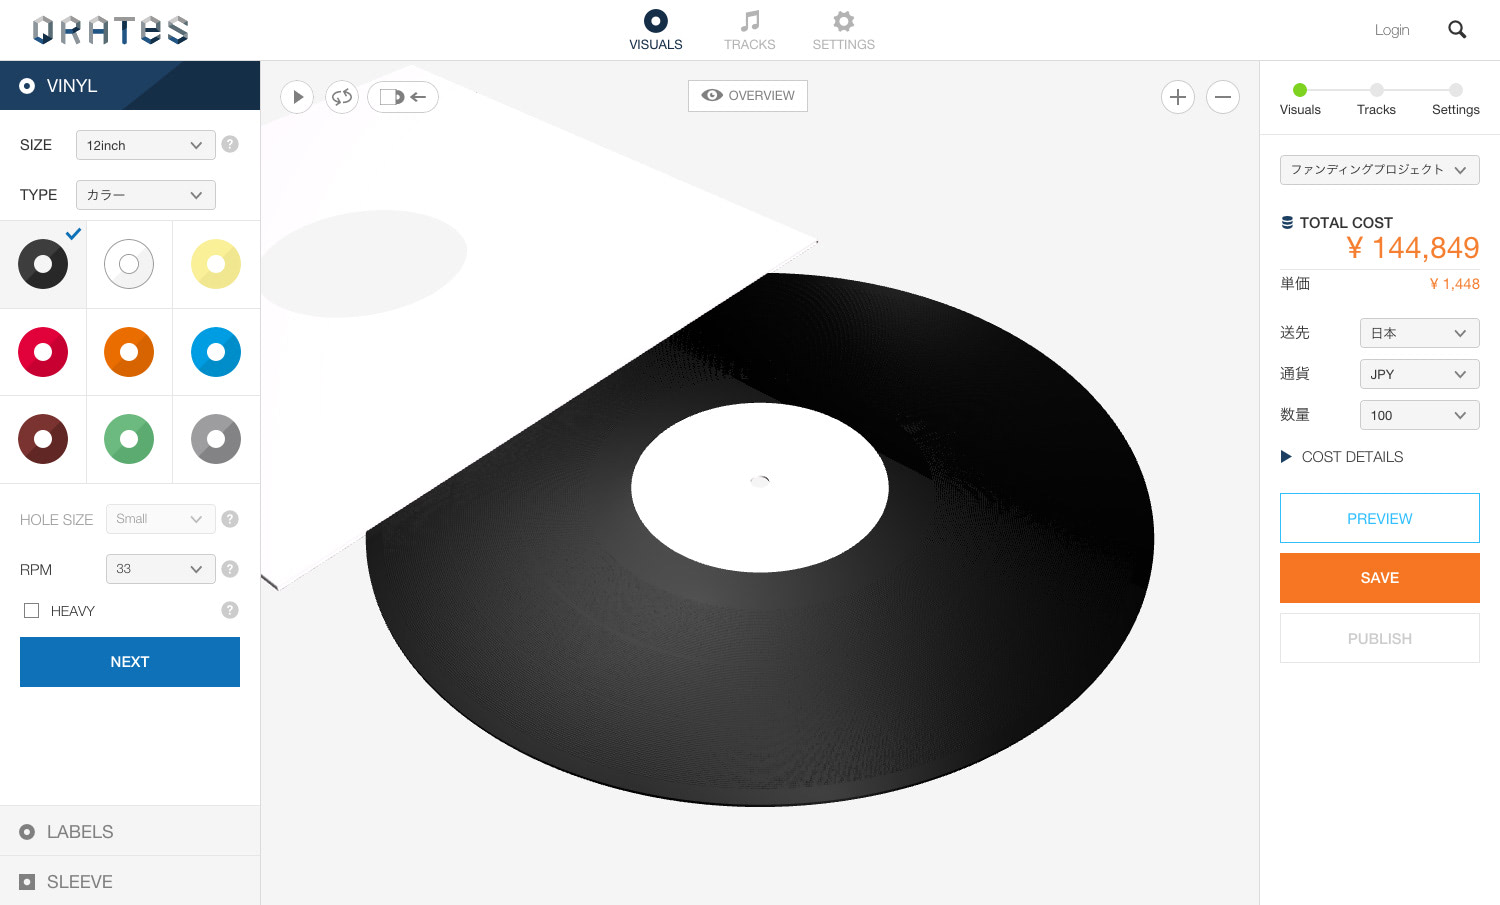Click the insert record into sleeve icon

point(403,97)
